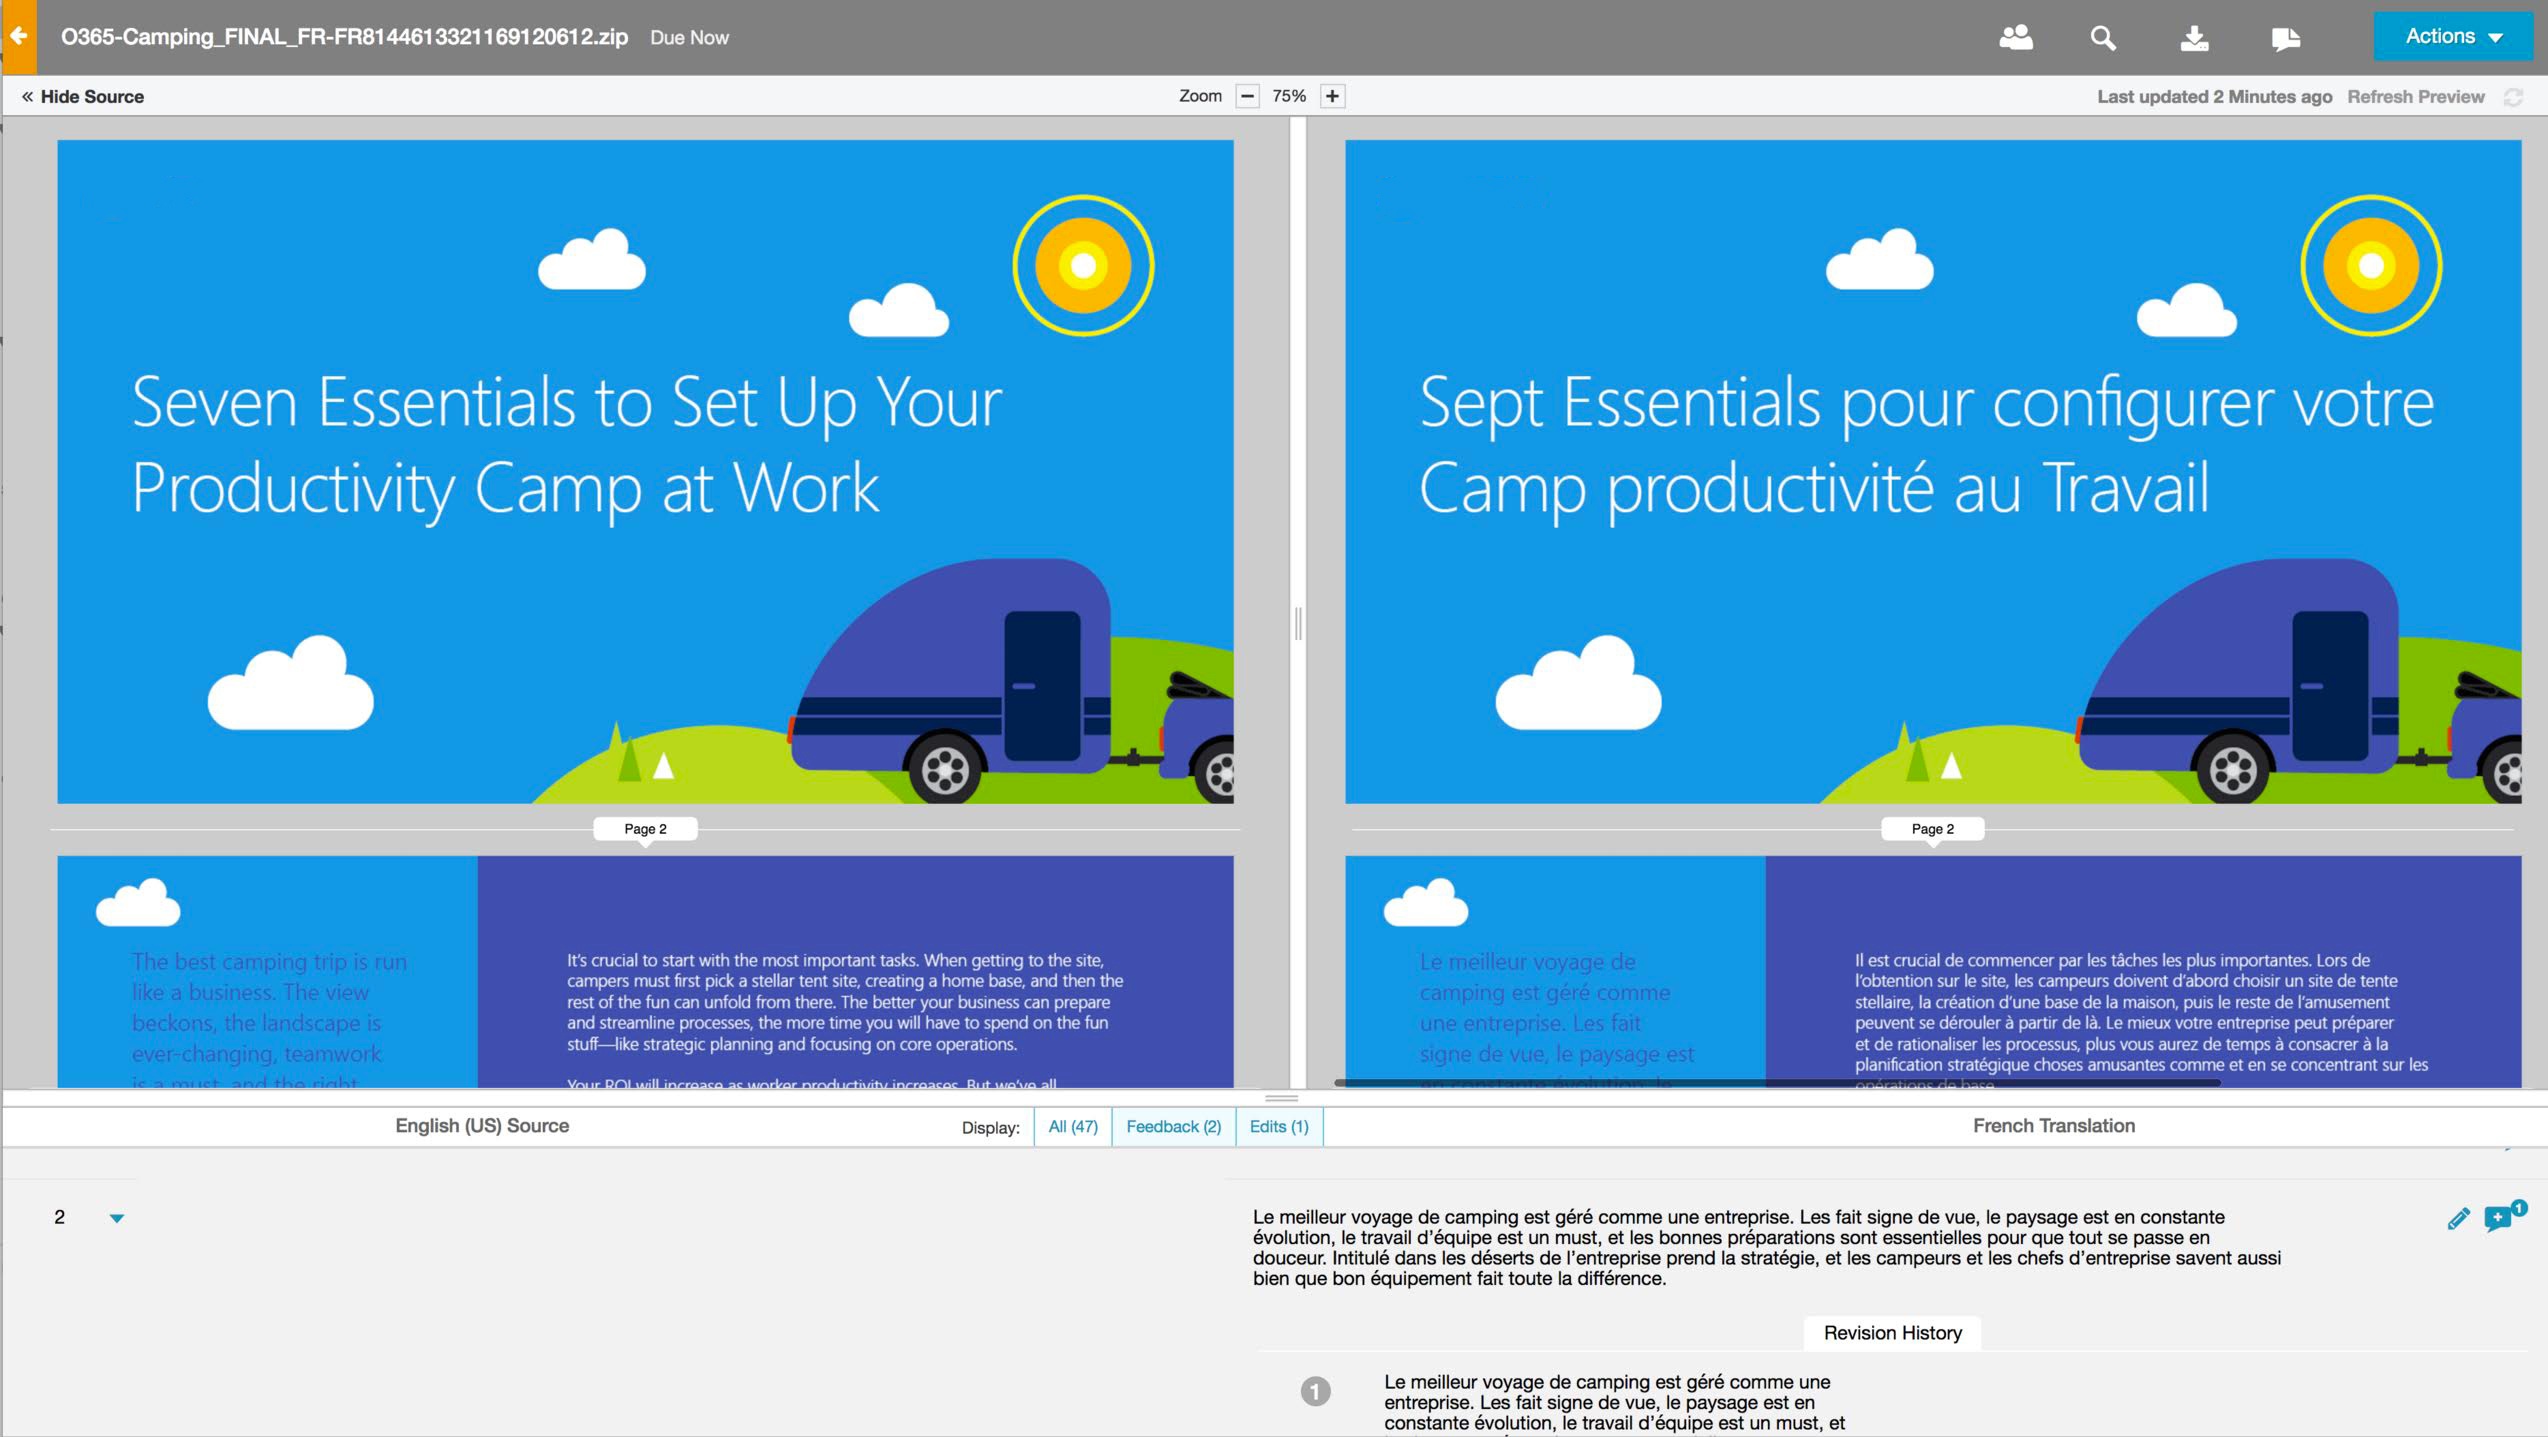Viewport: 2548px width, 1437px height.
Task: Click the source Page 2 marker
Action: coord(645,829)
